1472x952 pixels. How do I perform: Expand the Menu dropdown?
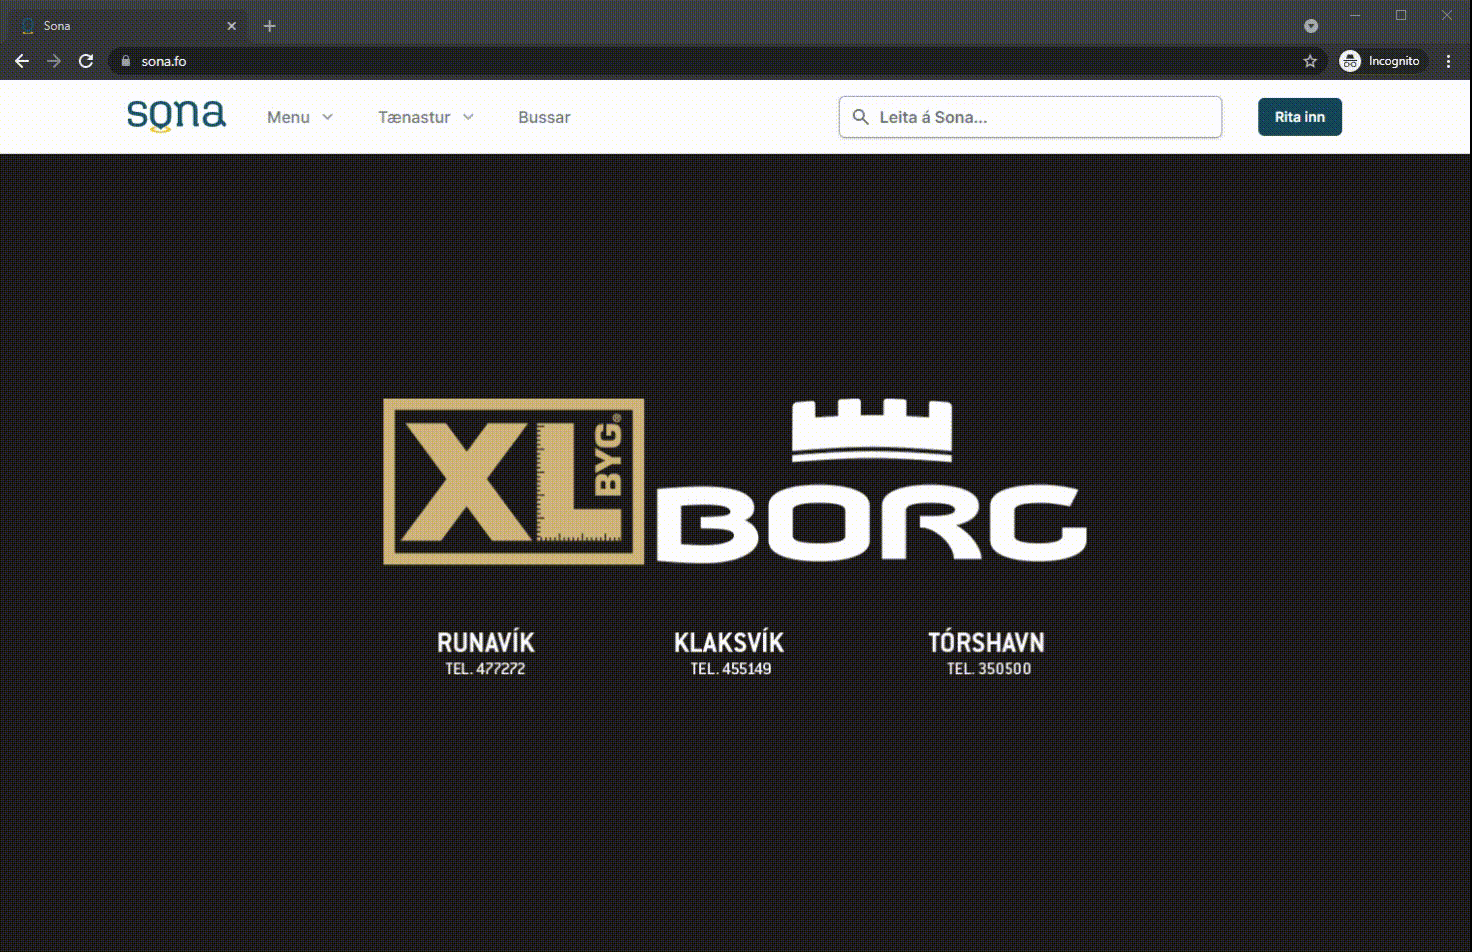pyautogui.click(x=300, y=117)
